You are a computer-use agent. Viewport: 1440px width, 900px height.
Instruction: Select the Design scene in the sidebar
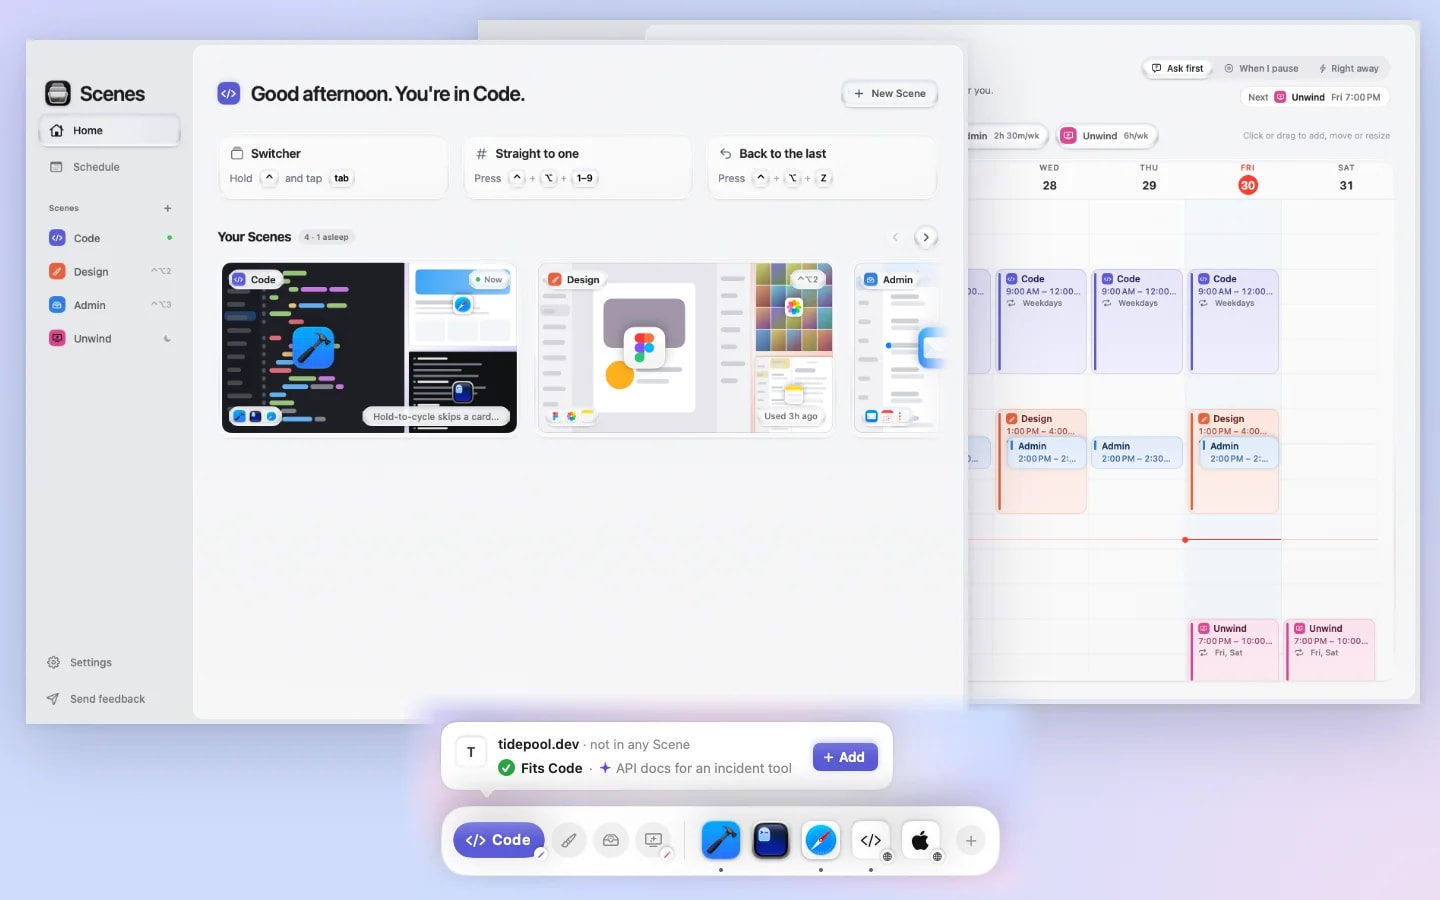pos(109,271)
